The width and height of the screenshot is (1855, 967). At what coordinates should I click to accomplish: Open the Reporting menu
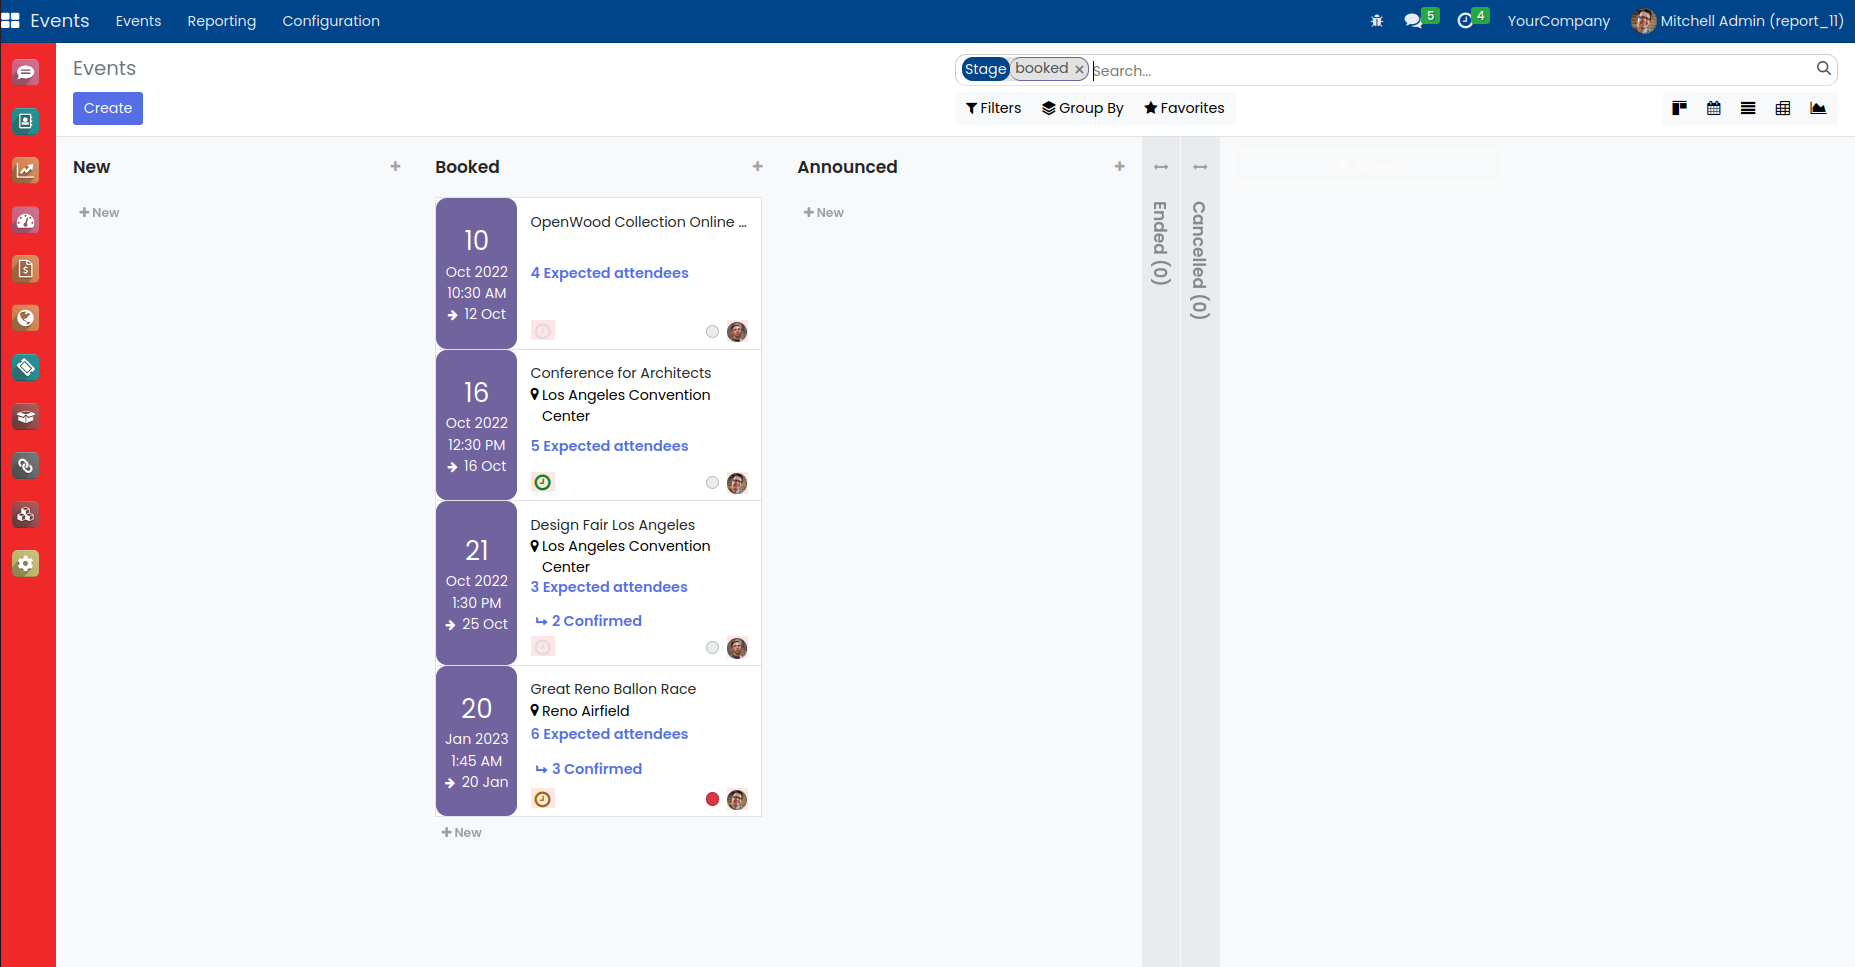coord(221,21)
